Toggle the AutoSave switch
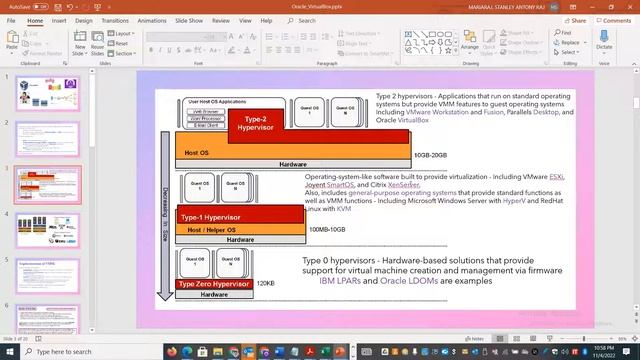 [x=40, y=7]
